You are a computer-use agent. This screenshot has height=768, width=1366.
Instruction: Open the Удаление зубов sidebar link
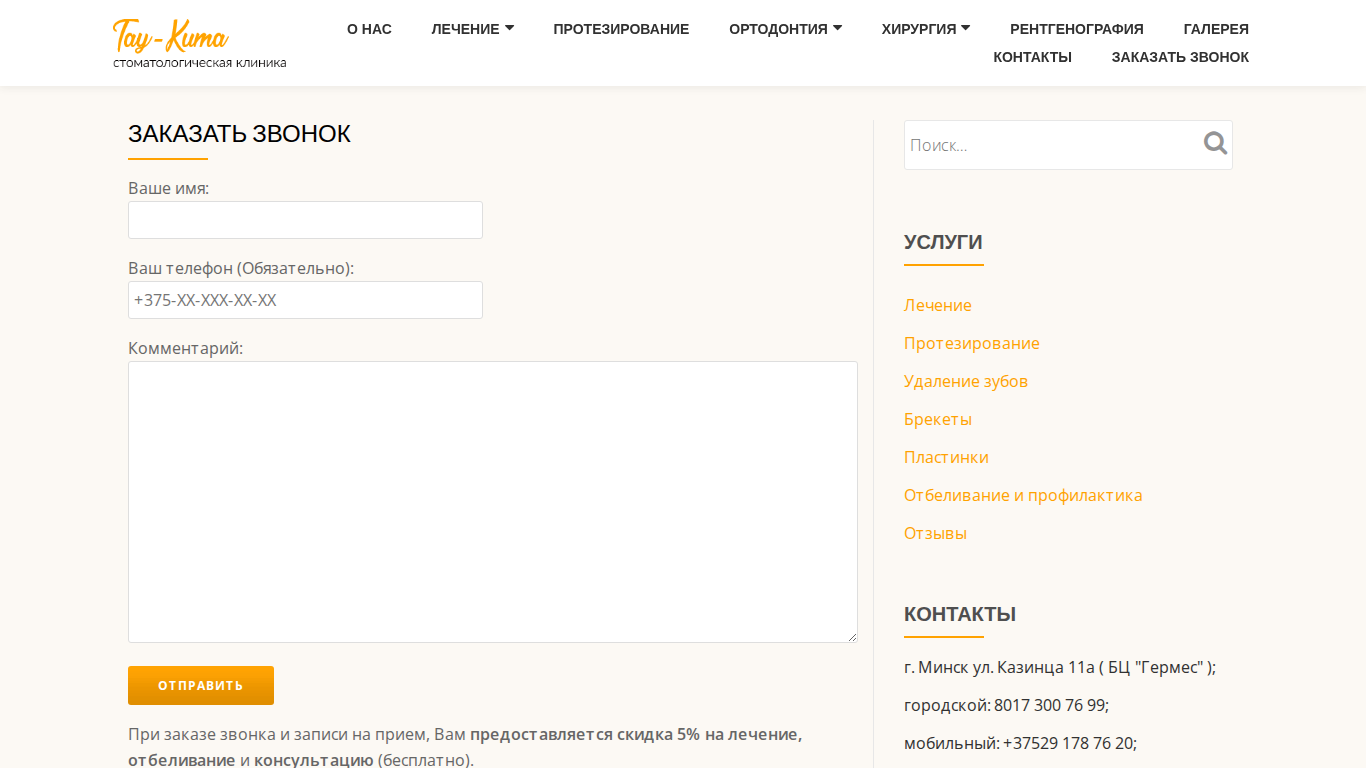(966, 381)
